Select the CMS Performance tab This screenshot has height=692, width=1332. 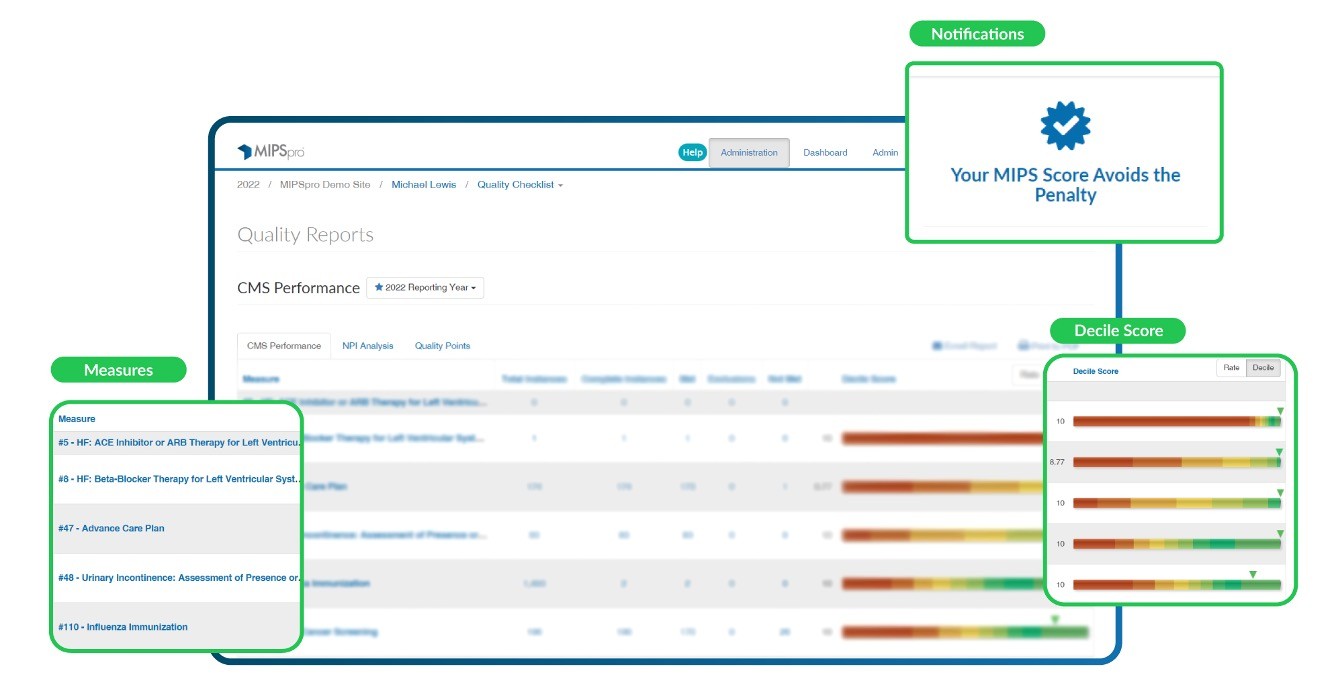coord(284,345)
